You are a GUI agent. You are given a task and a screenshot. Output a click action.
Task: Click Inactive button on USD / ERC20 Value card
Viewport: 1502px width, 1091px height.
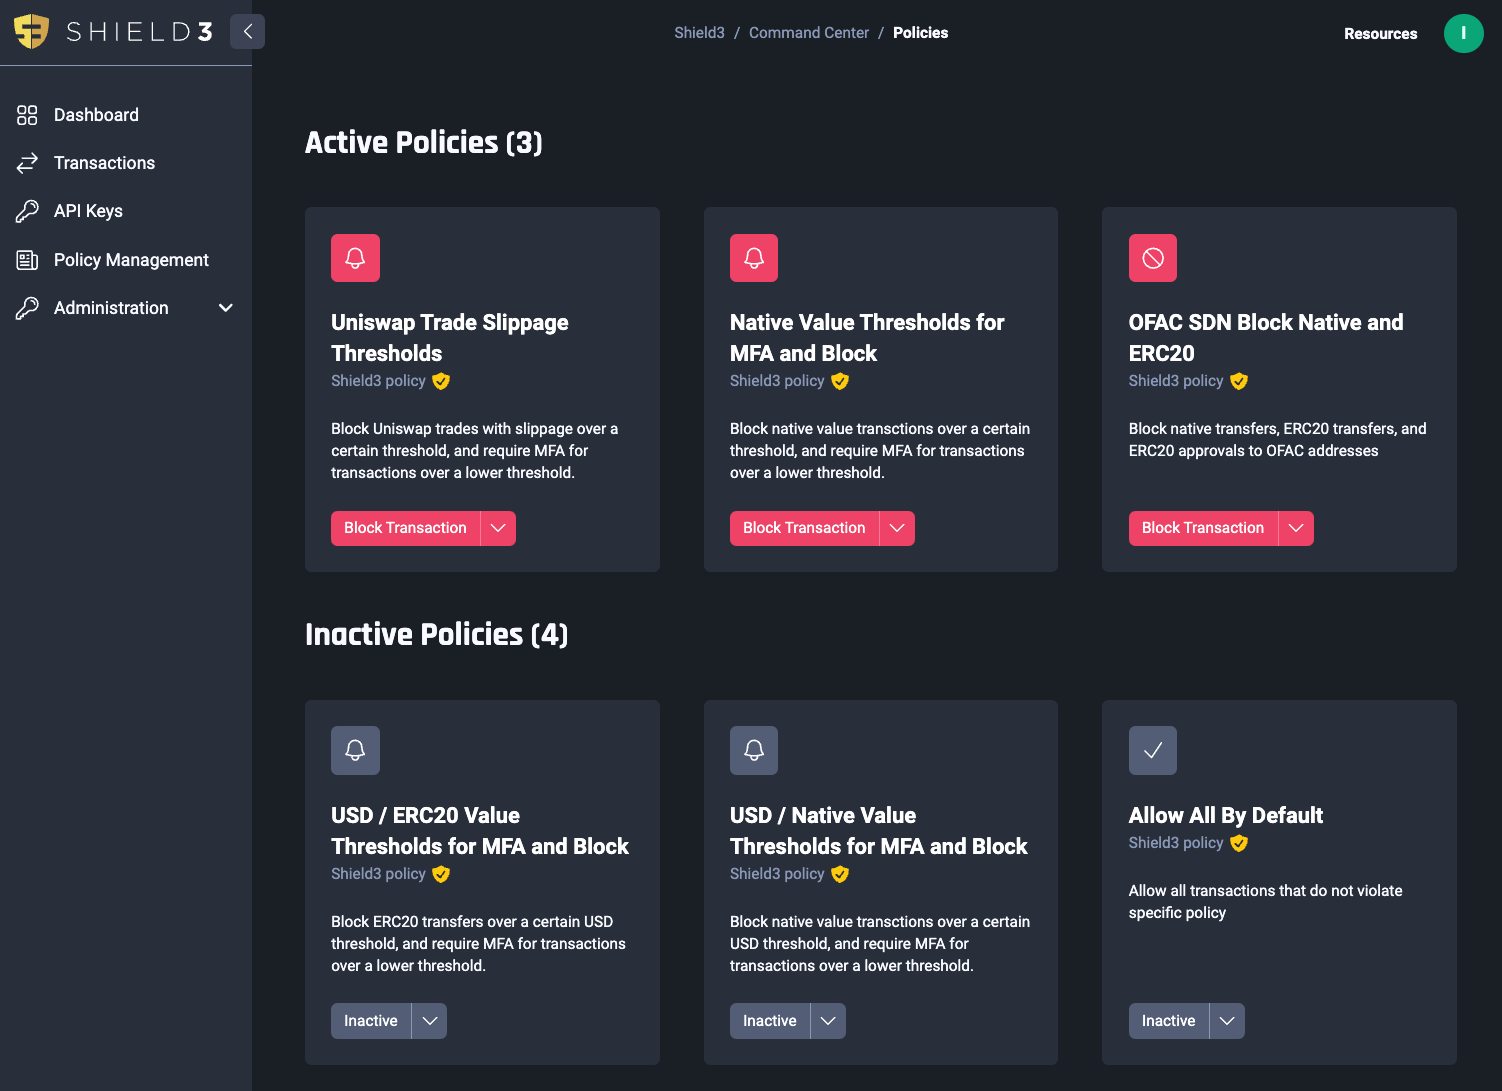click(x=371, y=1021)
